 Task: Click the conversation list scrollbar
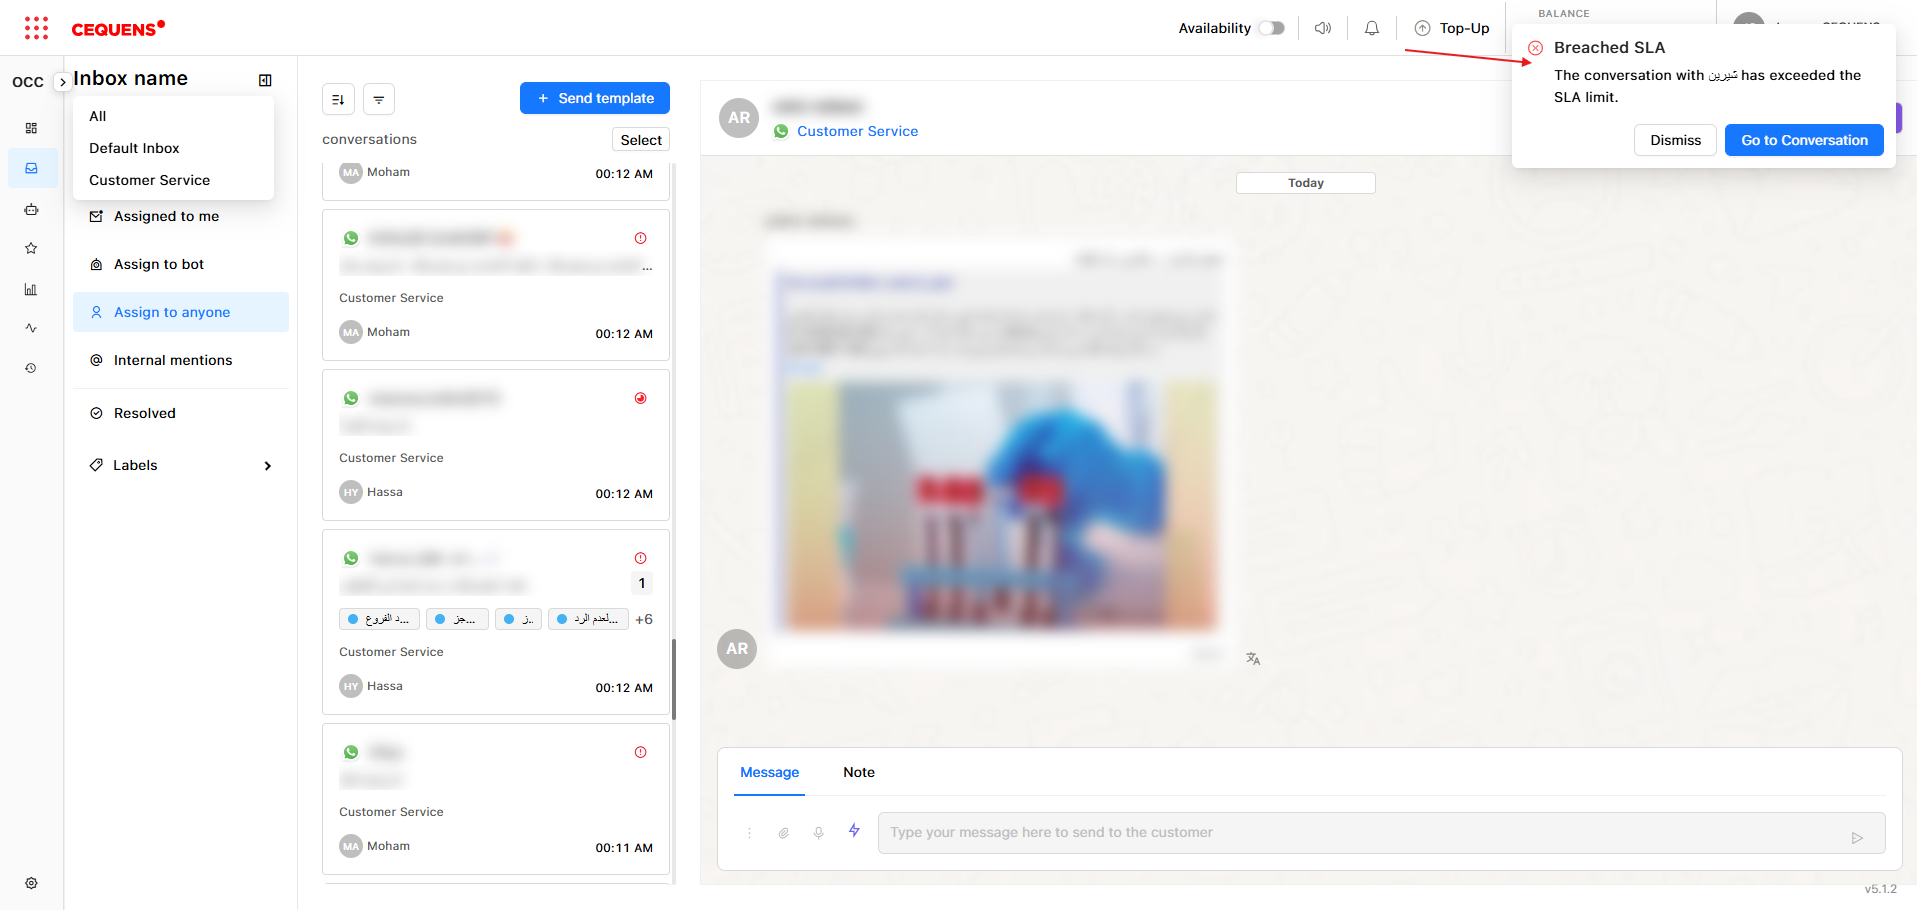(674, 679)
